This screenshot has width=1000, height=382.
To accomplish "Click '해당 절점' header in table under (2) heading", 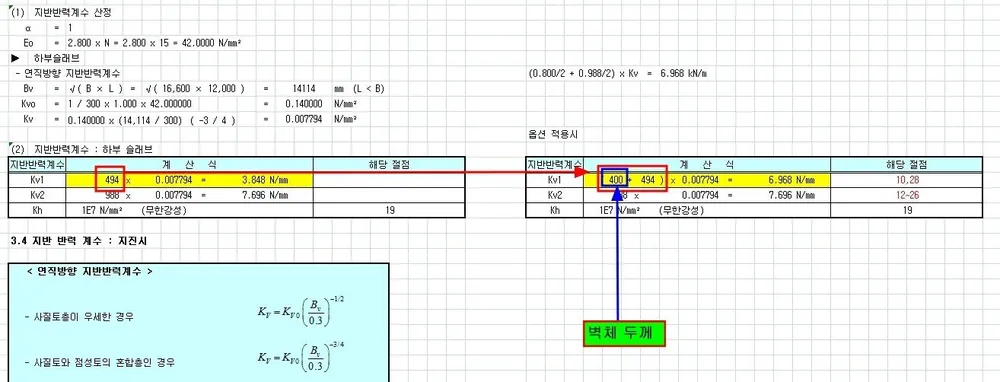I will 388,165.
